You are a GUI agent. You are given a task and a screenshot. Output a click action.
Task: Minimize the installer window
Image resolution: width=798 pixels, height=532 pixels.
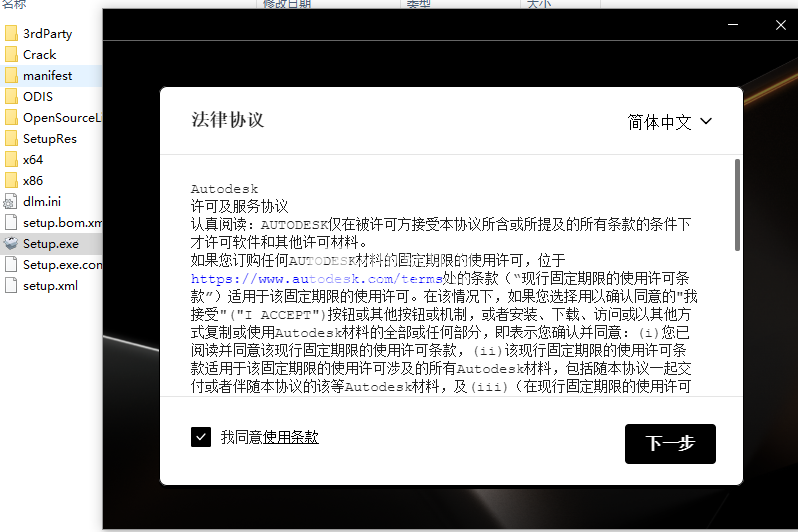pos(733,24)
